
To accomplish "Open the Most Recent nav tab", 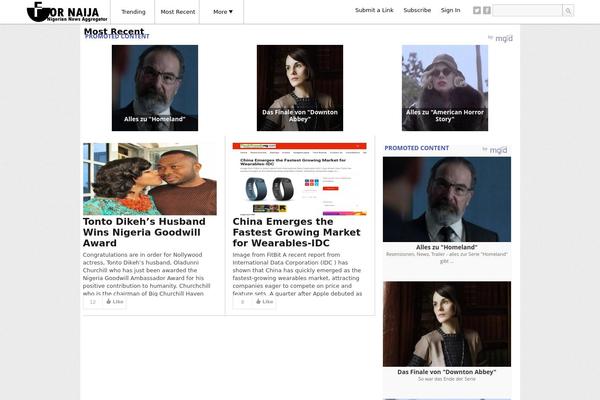I will pos(178,12).
